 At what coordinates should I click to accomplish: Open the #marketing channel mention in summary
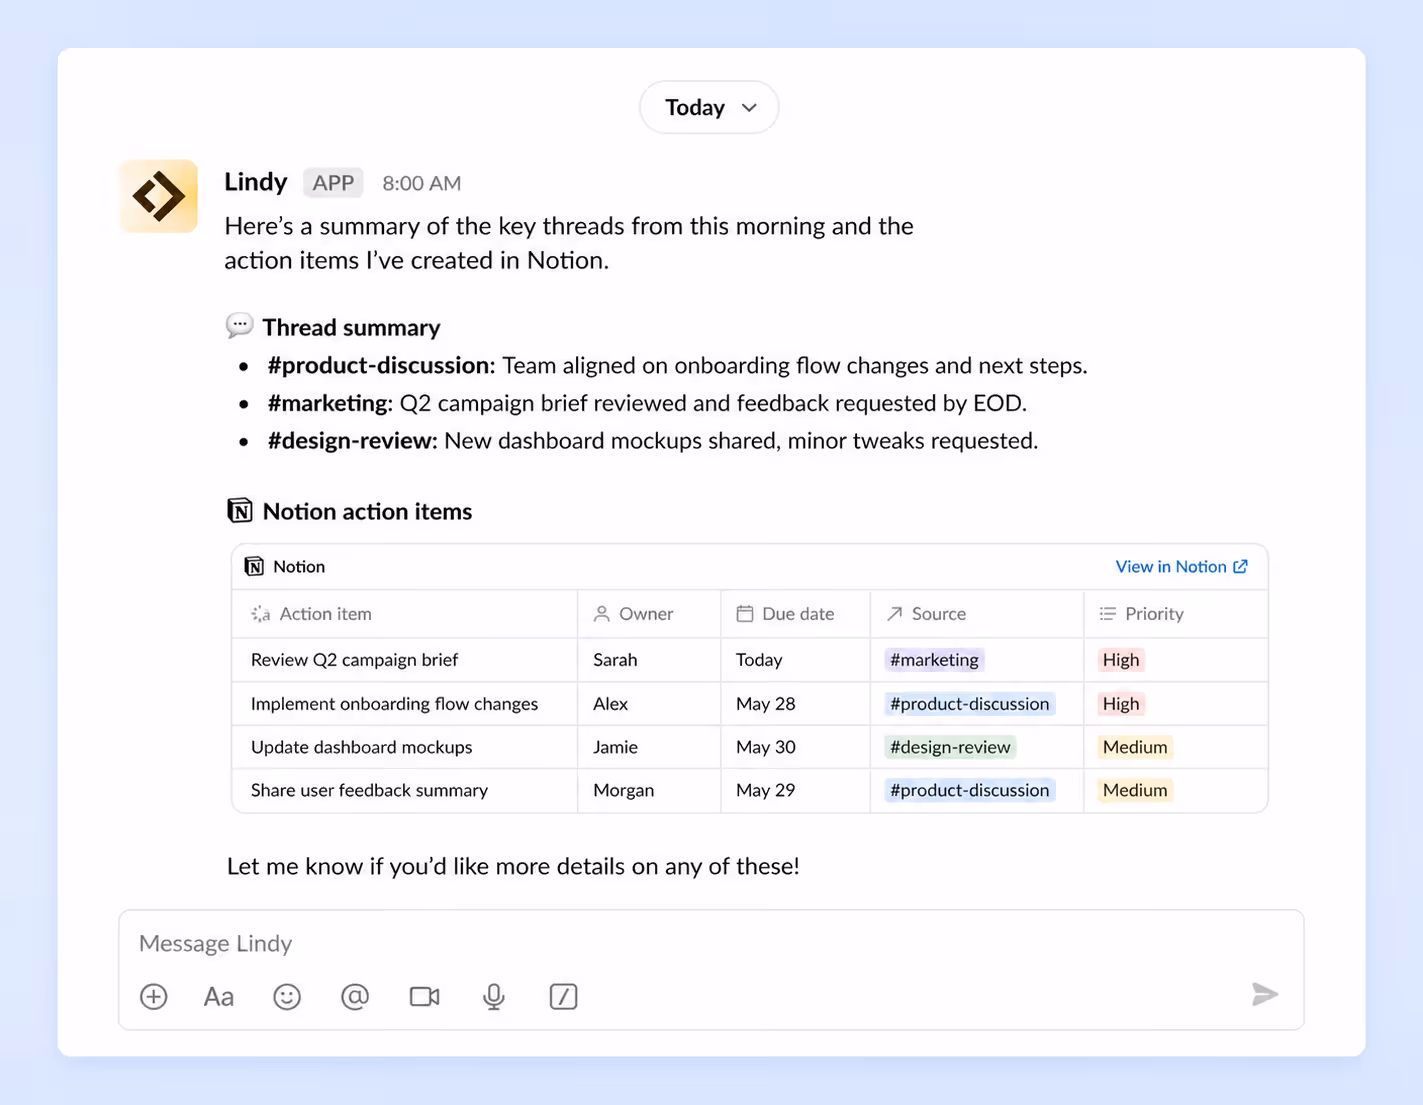(330, 403)
